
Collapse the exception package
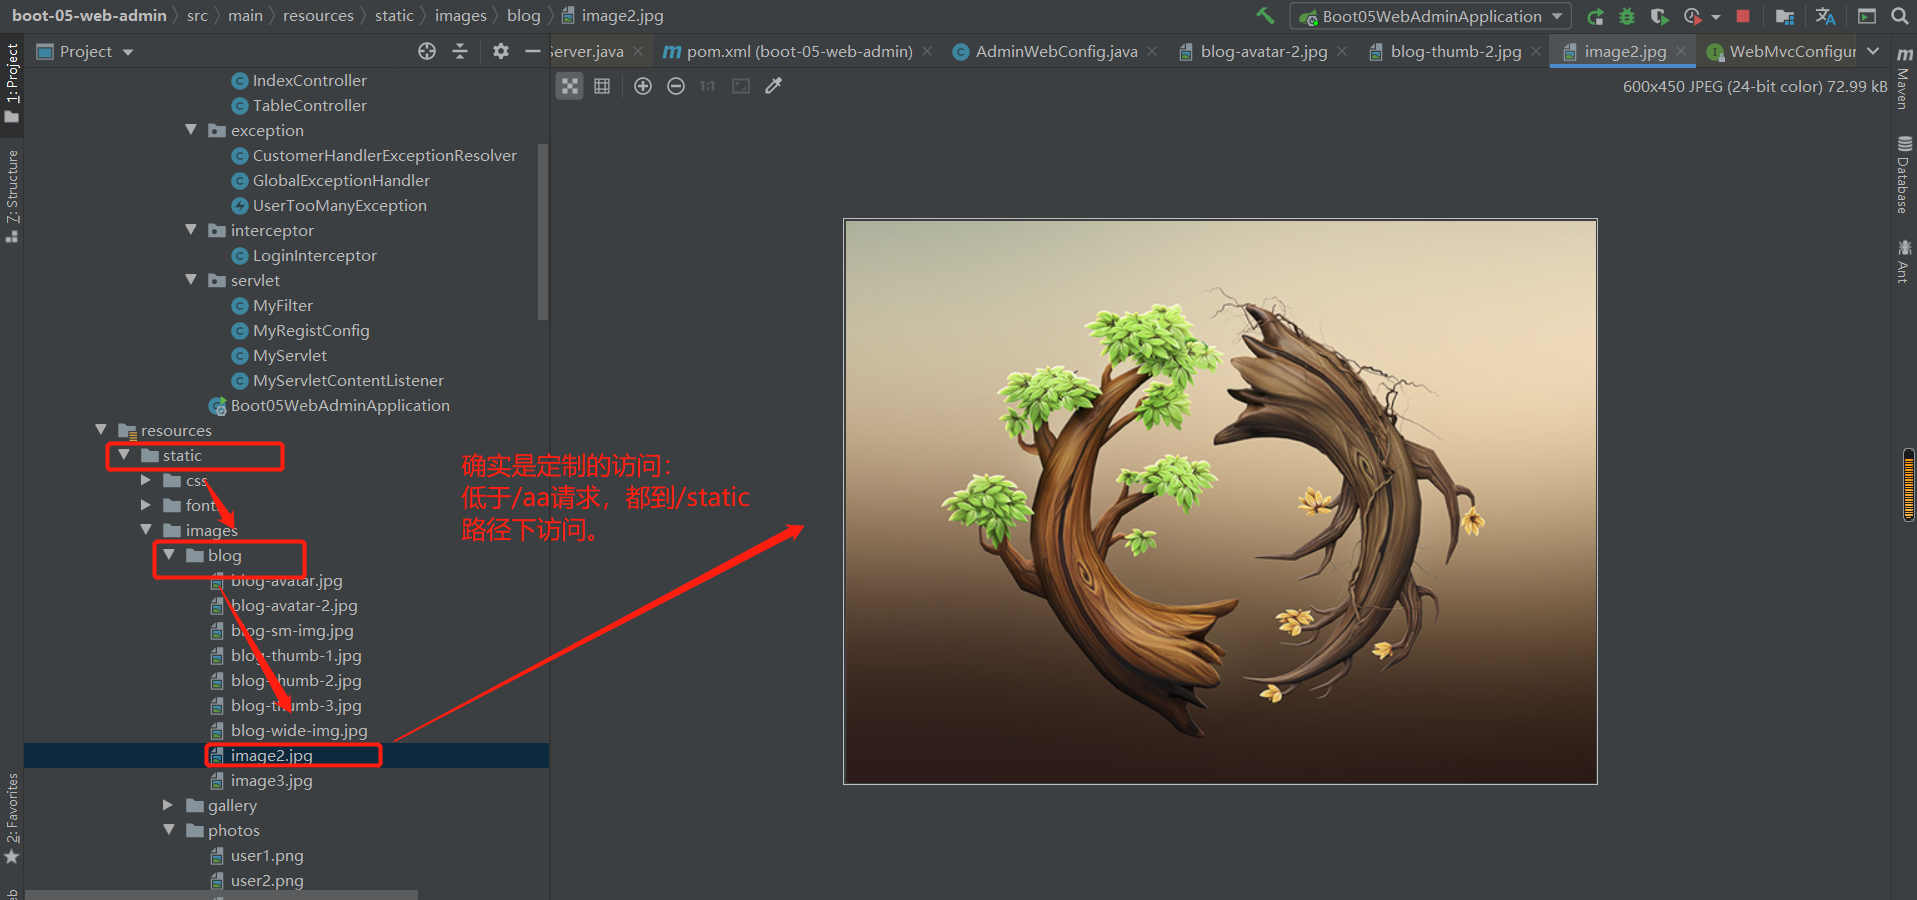point(191,130)
